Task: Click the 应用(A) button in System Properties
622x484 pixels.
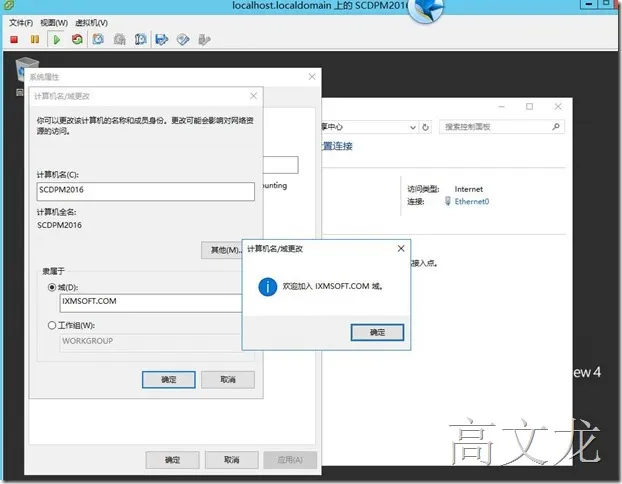Action: pos(290,460)
